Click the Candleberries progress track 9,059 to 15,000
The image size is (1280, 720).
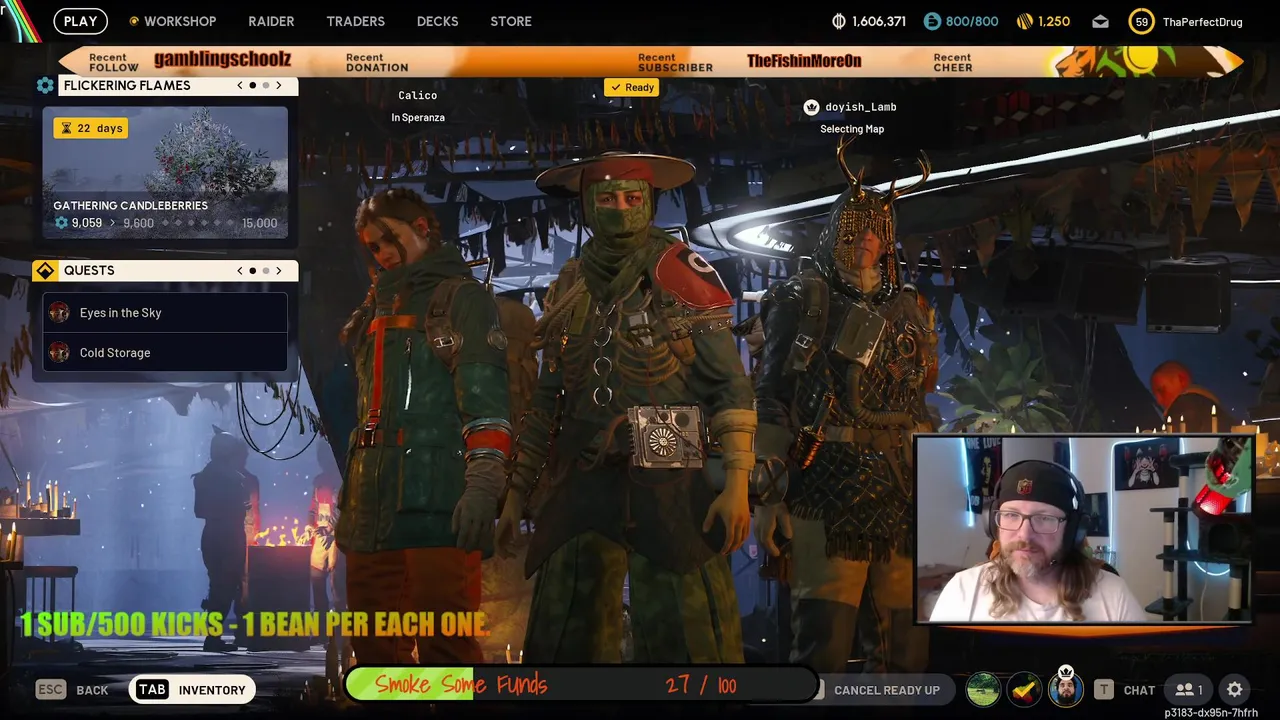click(x=165, y=223)
